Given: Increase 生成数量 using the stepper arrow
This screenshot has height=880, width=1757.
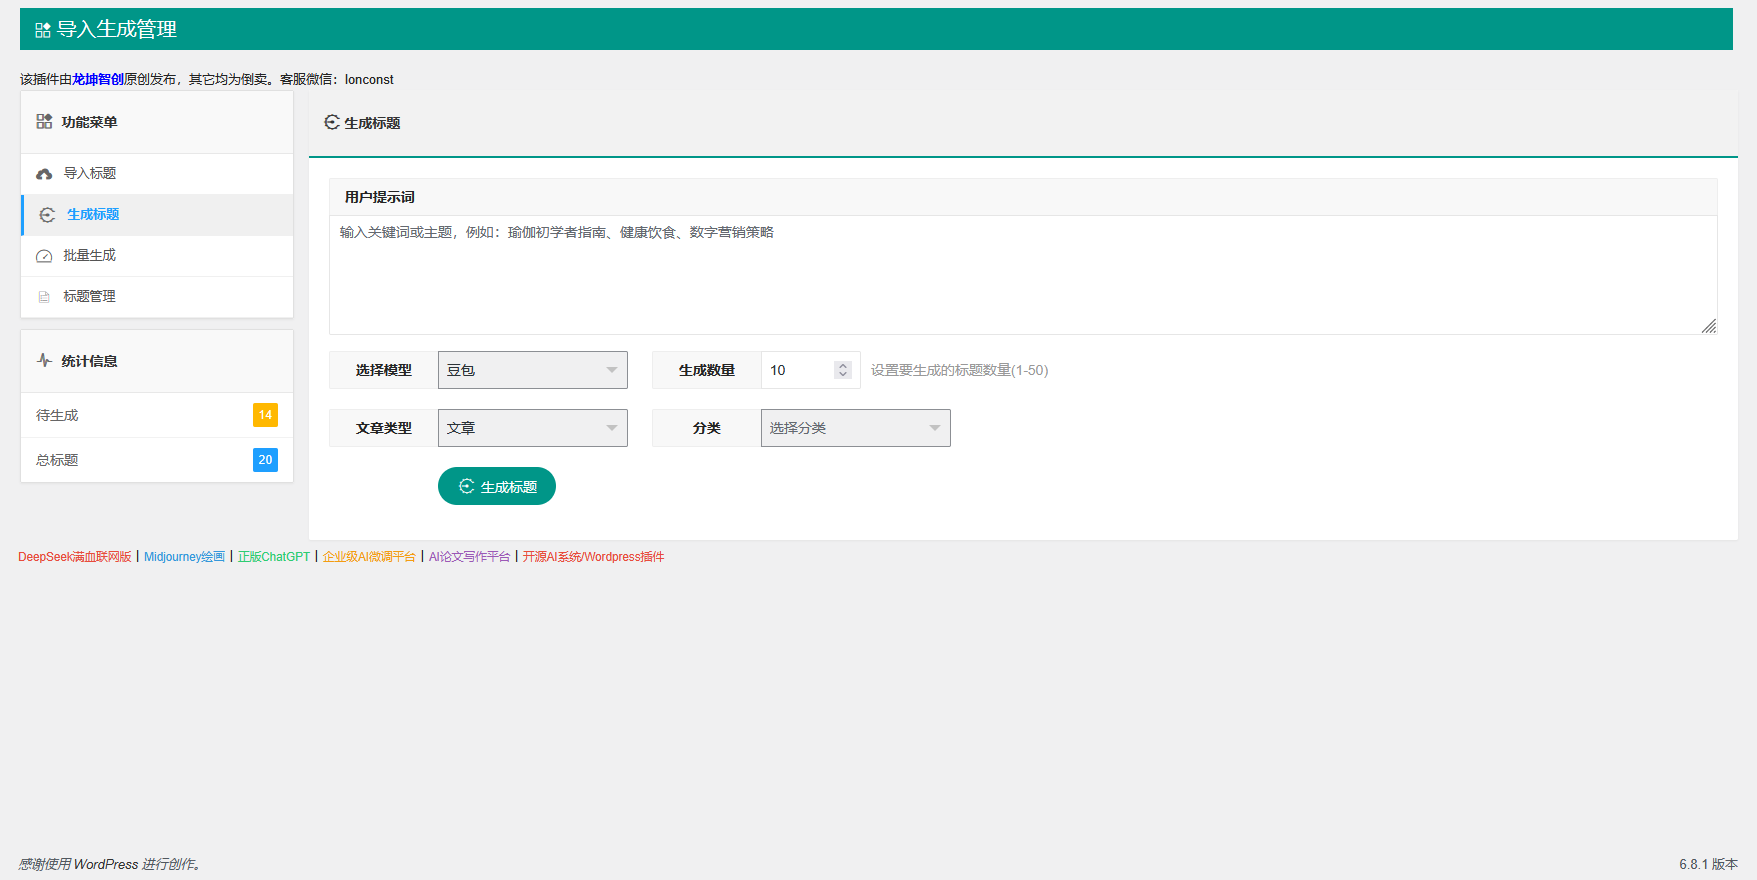Looking at the screenshot, I should click(843, 365).
